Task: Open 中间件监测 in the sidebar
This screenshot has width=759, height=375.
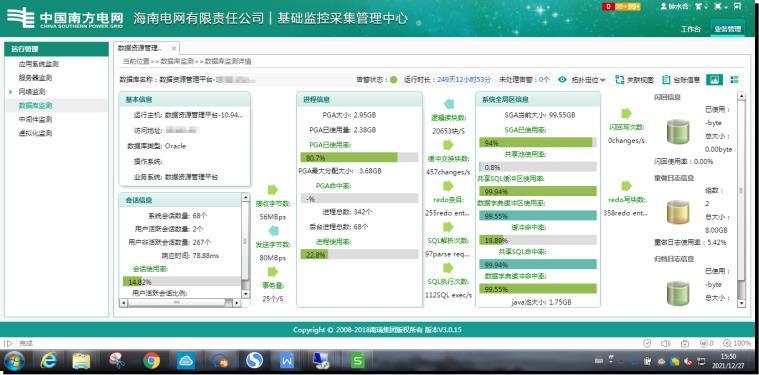Action: click(35, 119)
